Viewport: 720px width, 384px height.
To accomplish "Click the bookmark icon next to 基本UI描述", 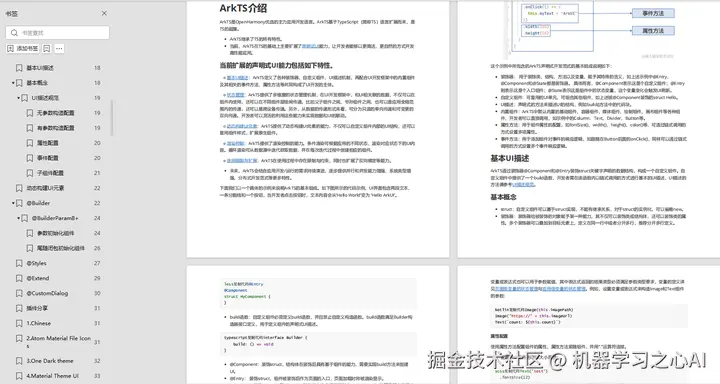I will coord(19,68).
